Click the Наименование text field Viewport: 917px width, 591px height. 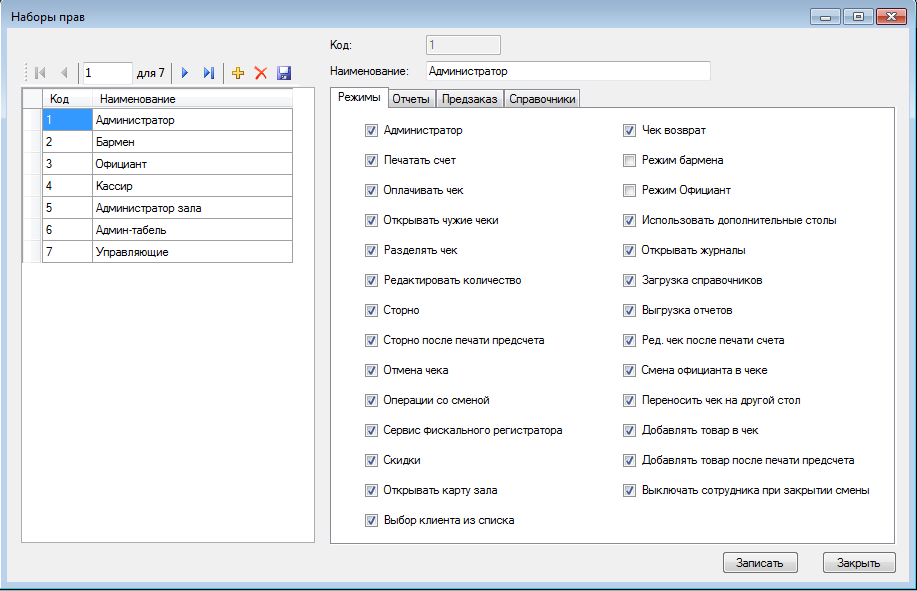click(568, 71)
